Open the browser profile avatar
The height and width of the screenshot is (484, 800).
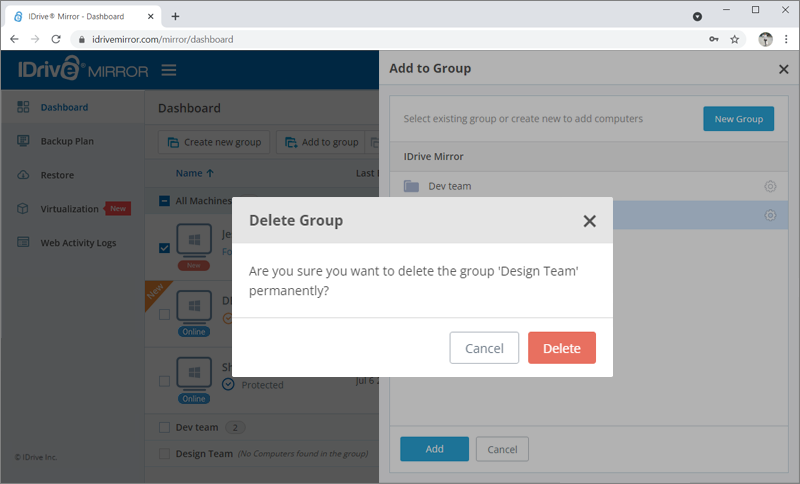[x=765, y=40]
